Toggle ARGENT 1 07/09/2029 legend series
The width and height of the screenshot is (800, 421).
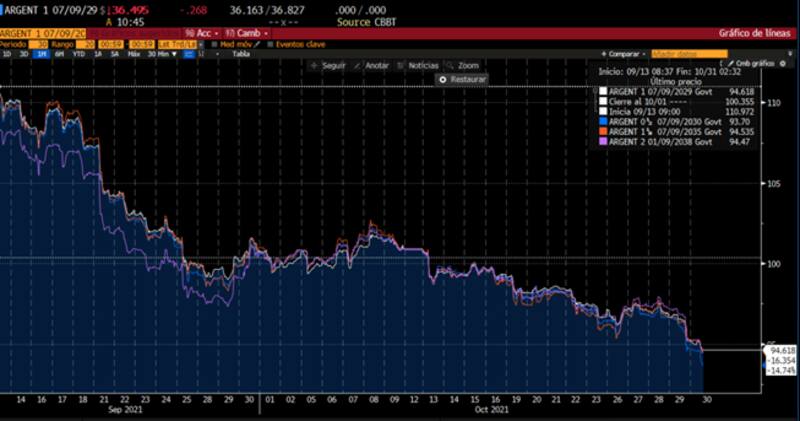coord(602,90)
